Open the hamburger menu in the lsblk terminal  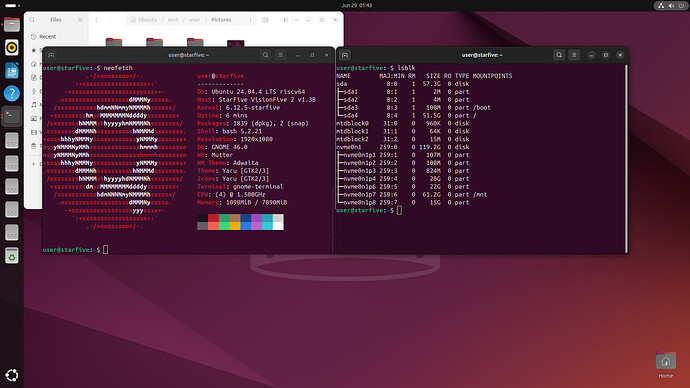[x=574, y=55]
